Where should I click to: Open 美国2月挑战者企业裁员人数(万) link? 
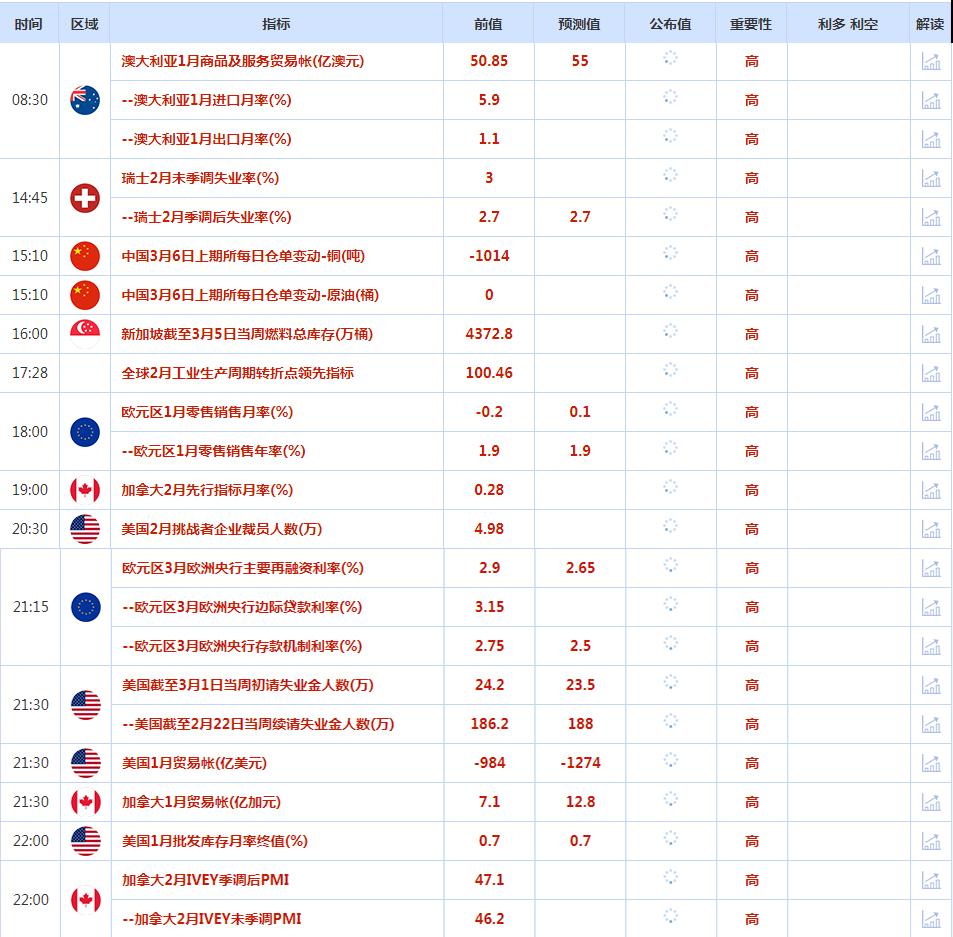tap(222, 529)
